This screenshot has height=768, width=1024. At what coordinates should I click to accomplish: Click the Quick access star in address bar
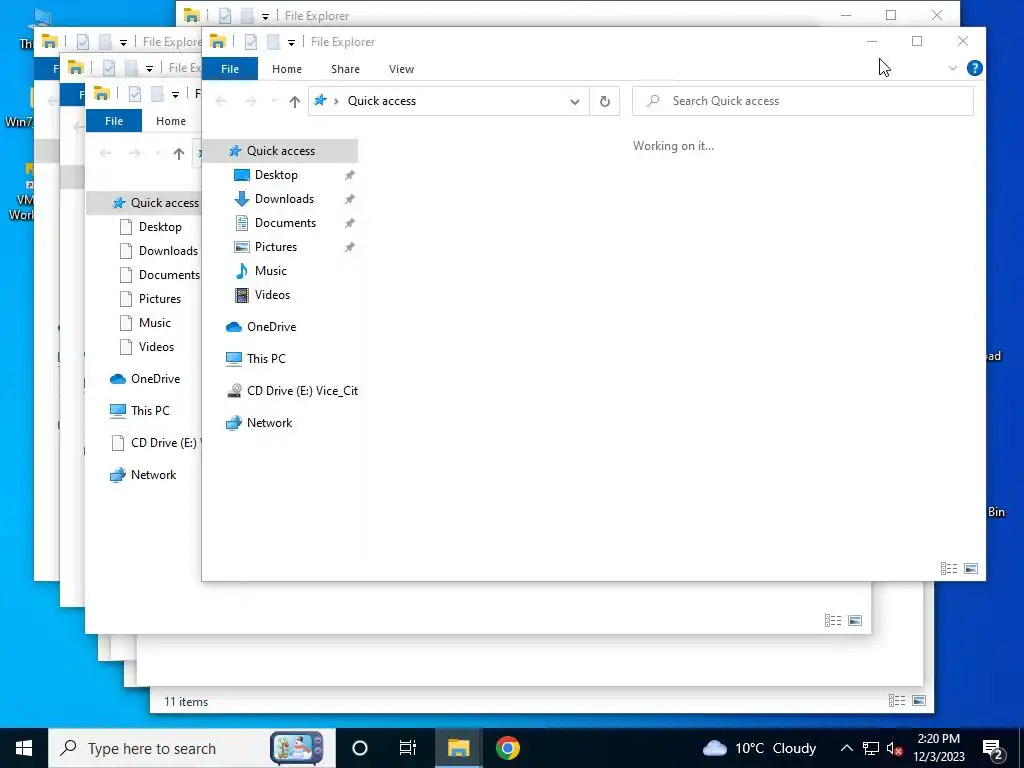(320, 101)
